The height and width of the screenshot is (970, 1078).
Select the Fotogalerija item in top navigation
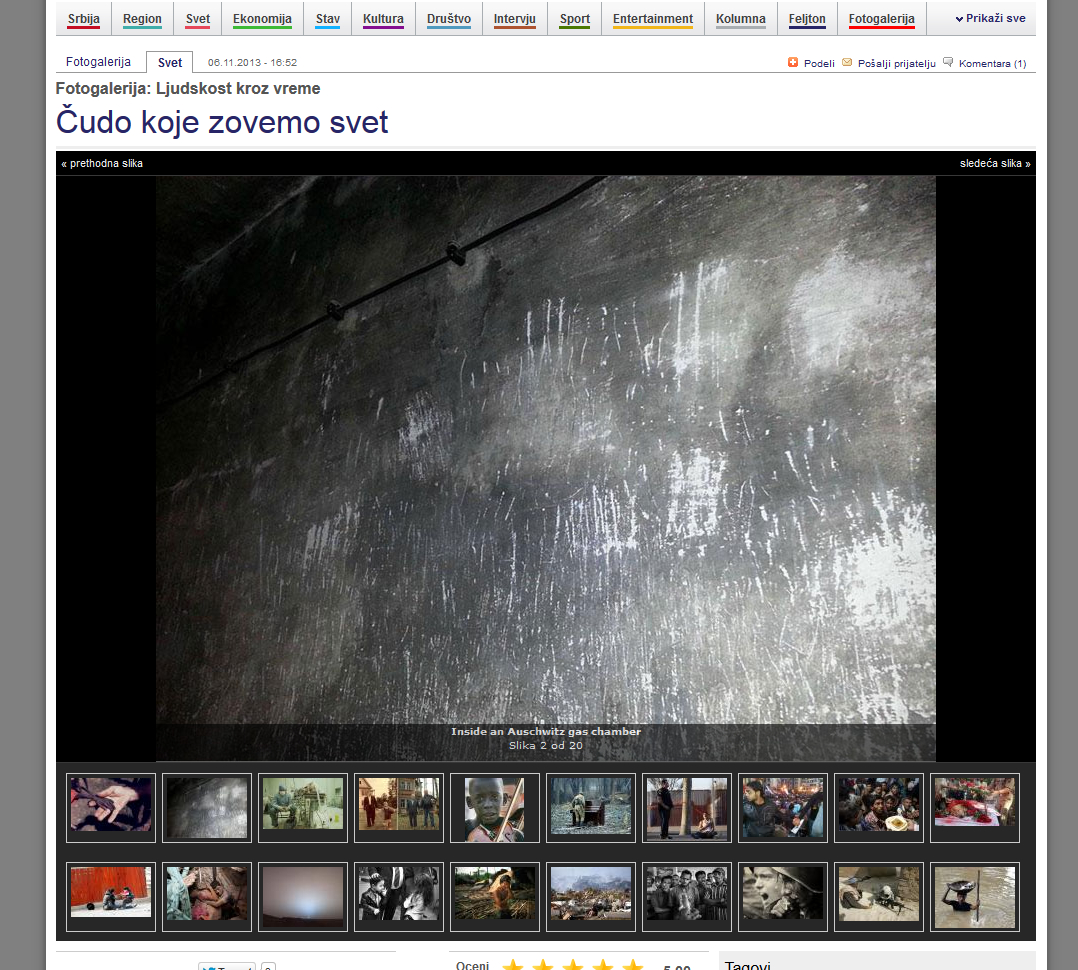click(x=881, y=19)
